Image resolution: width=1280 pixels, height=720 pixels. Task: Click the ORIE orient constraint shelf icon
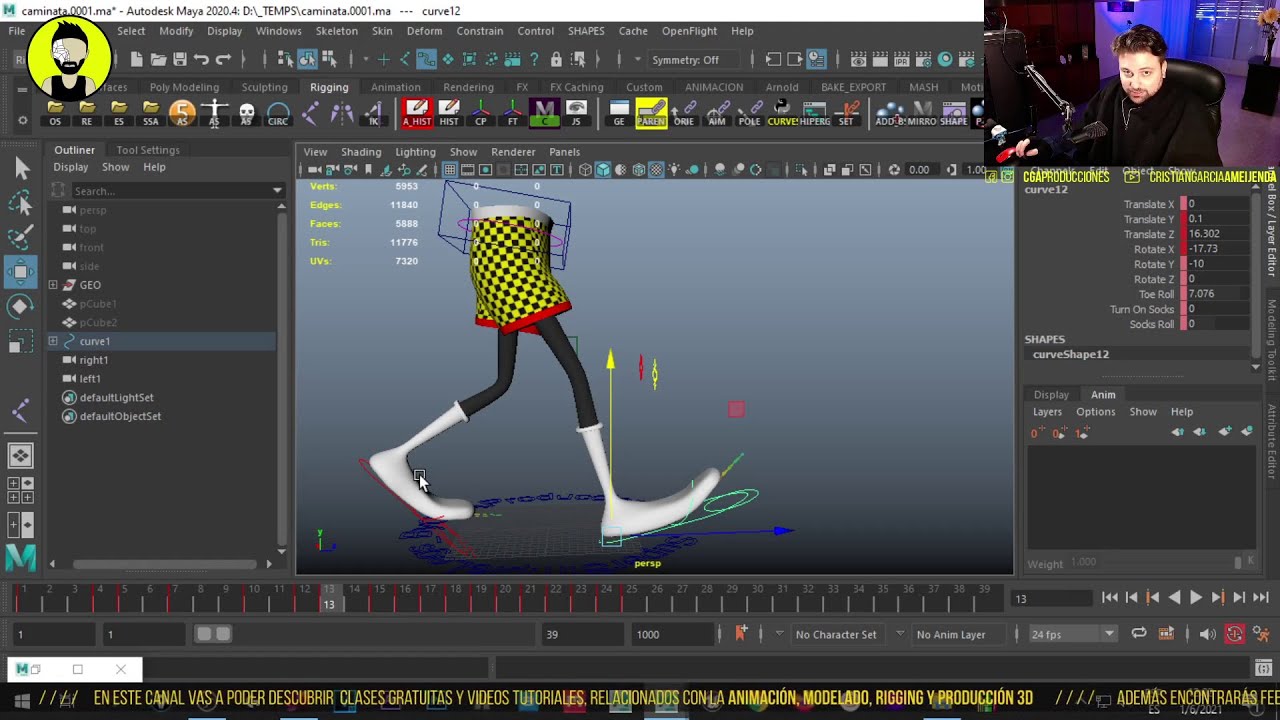coord(684,113)
